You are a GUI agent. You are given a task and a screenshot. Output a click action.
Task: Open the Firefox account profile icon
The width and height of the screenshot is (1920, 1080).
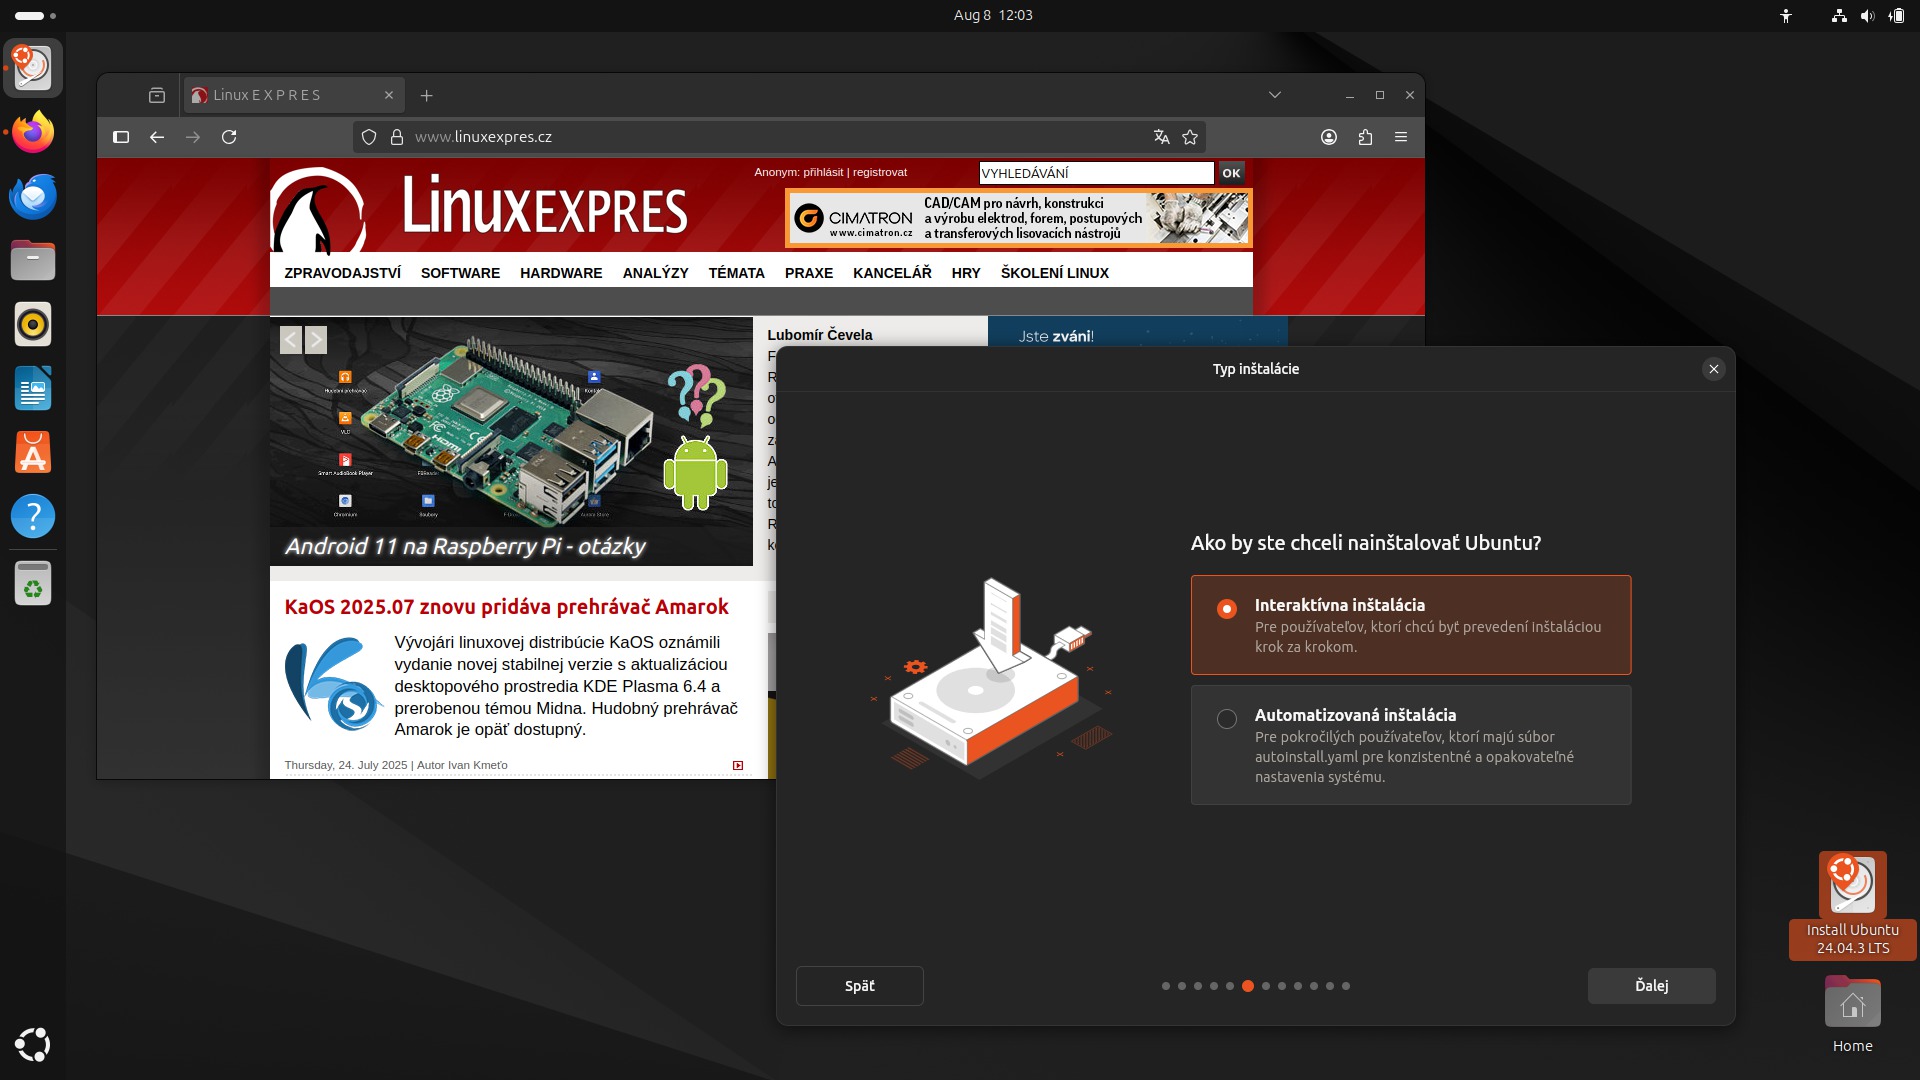pos(1329,137)
